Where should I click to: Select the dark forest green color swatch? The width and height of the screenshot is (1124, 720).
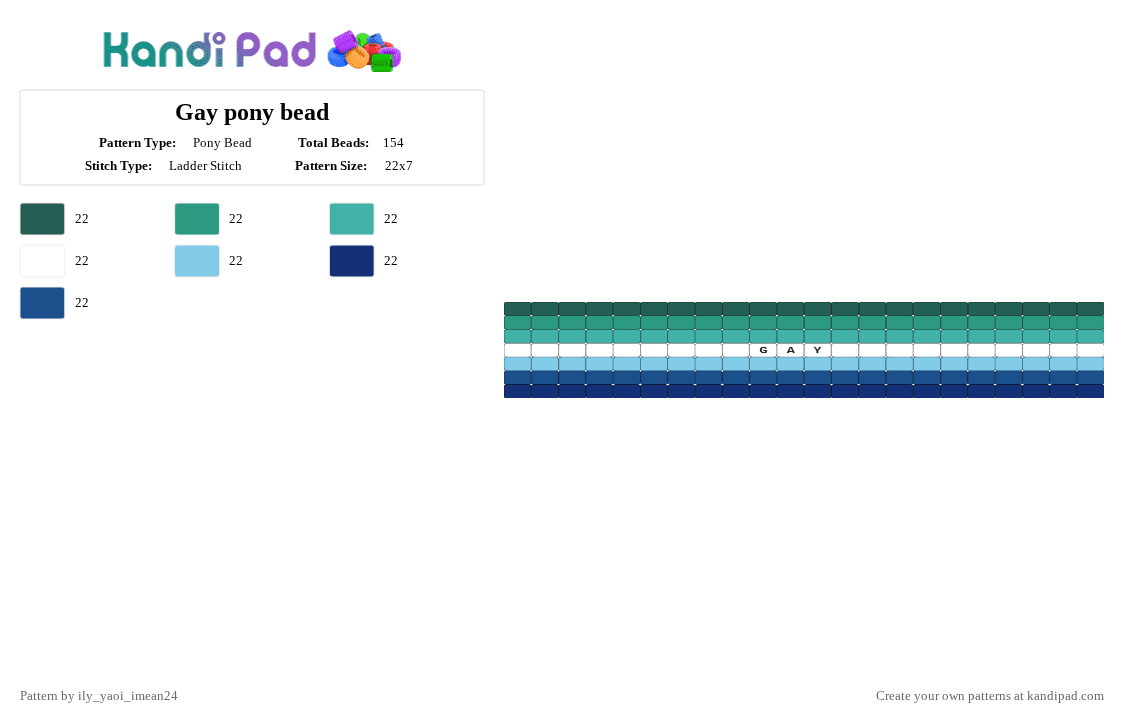(42, 219)
